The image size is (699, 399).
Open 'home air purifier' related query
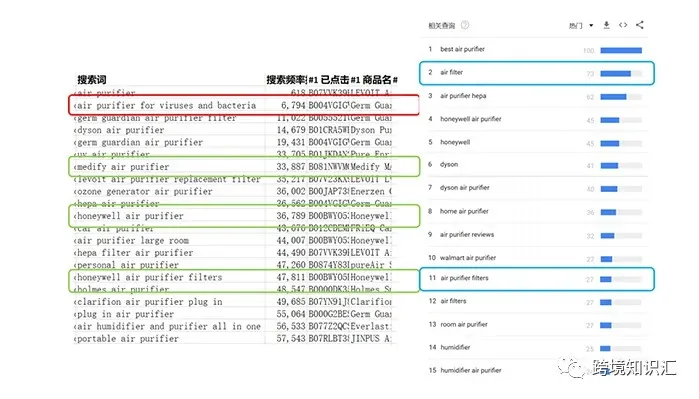[x=464, y=211]
